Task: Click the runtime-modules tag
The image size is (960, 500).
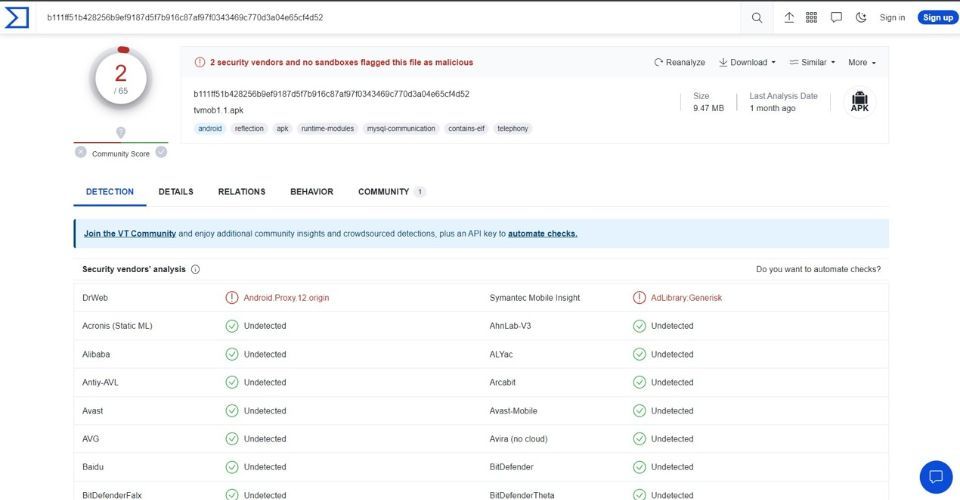Action: point(328,129)
